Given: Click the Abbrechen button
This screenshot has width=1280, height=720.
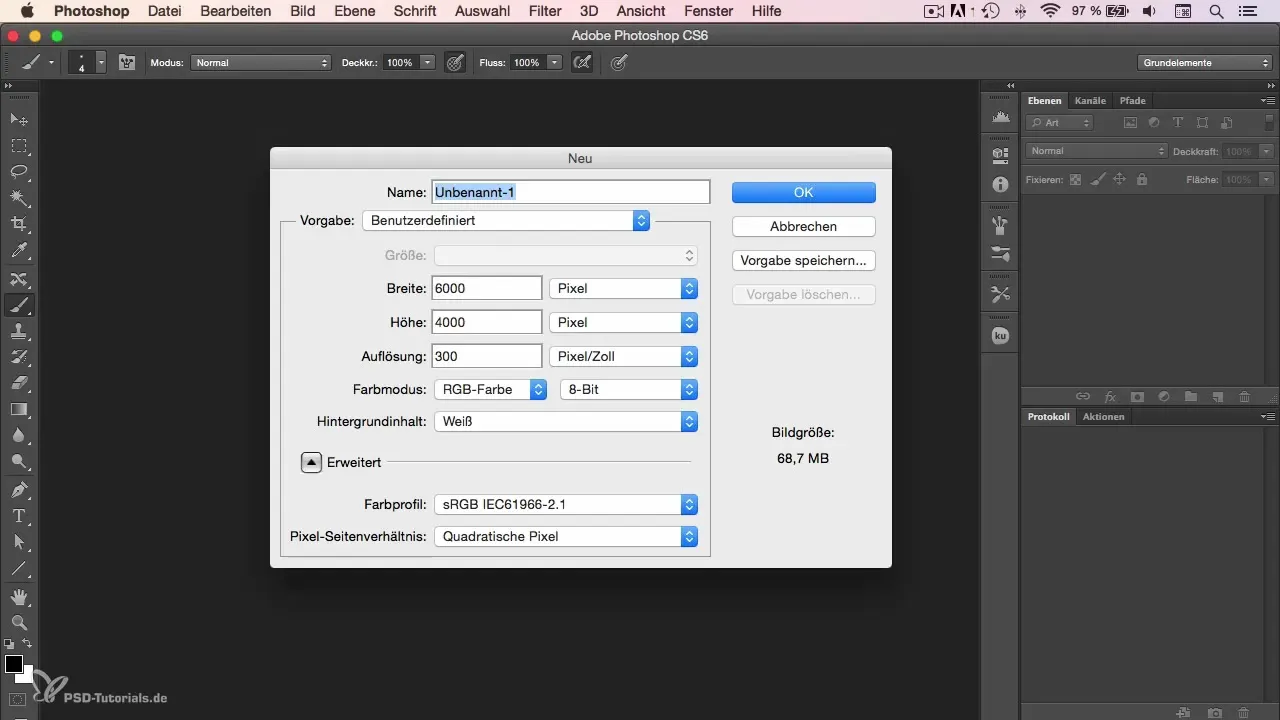Looking at the screenshot, I should tap(804, 226).
